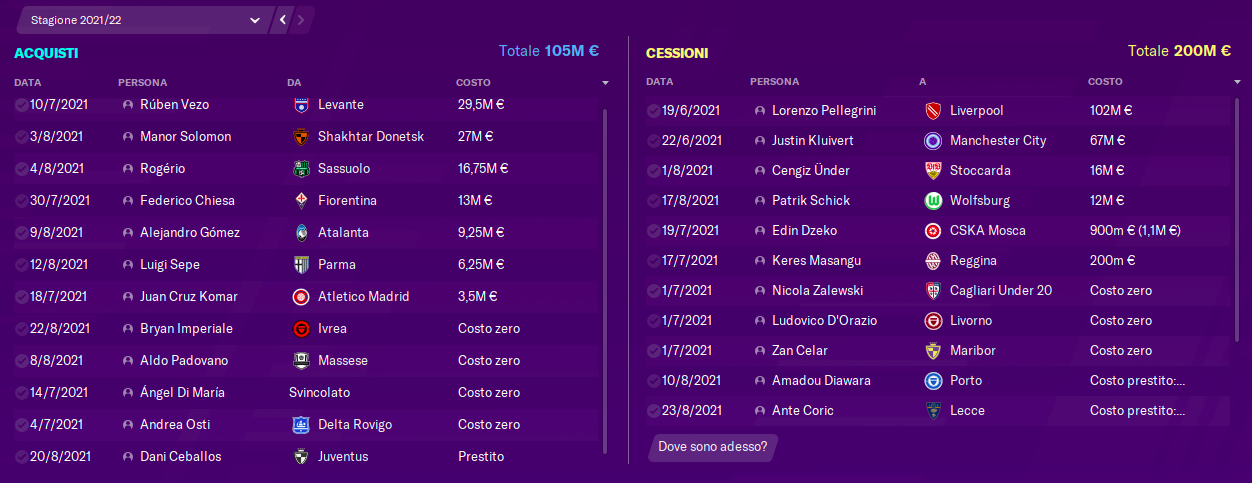Click the Manchester City crest icon
The height and width of the screenshot is (483, 1252).
[x=933, y=141]
